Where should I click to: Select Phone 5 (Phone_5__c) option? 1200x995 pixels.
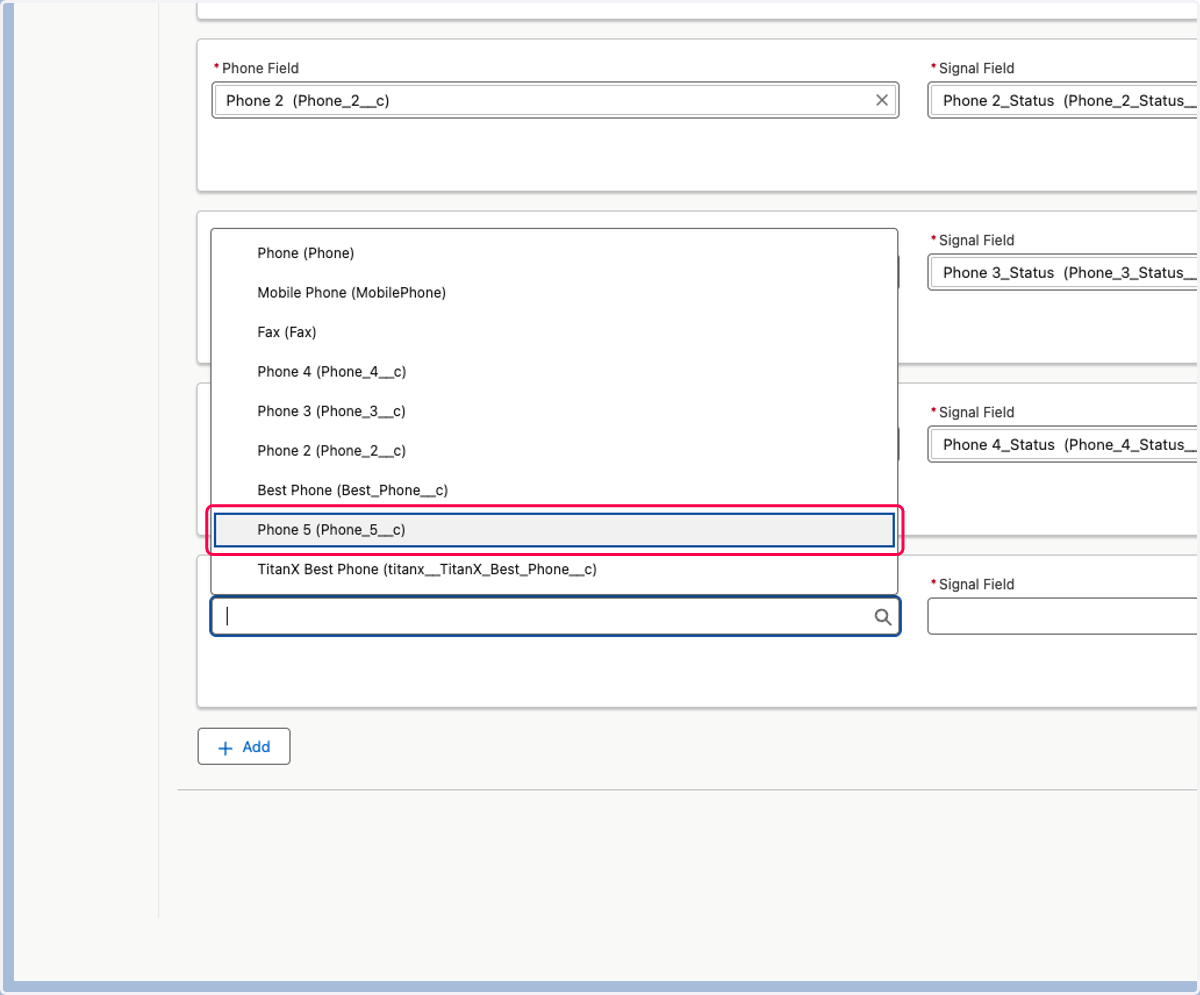tap(554, 530)
